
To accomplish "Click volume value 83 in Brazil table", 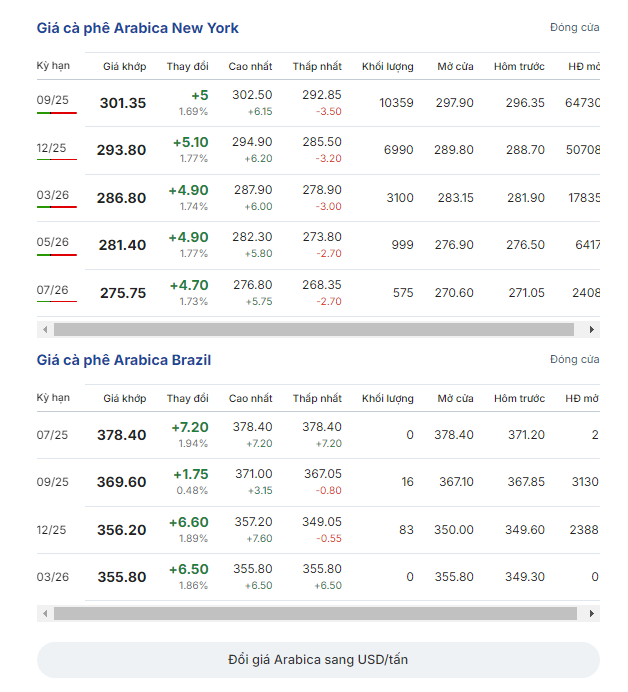I will (406, 530).
